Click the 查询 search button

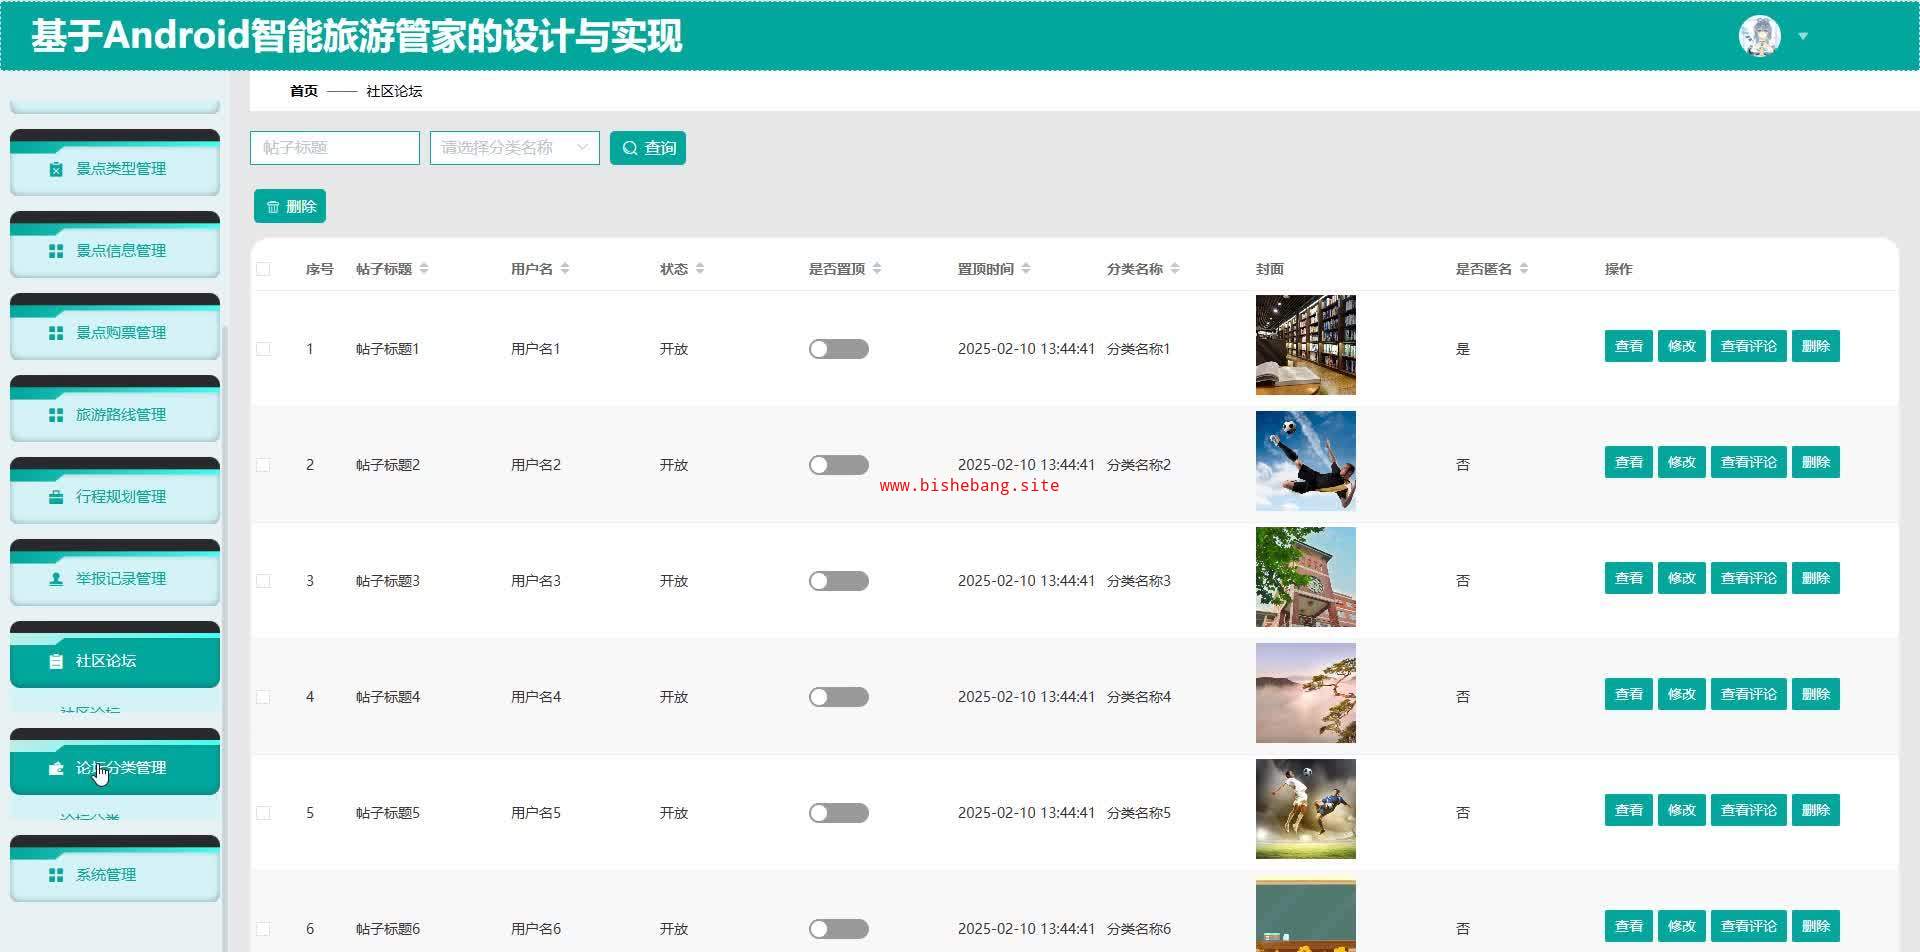tap(647, 148)
